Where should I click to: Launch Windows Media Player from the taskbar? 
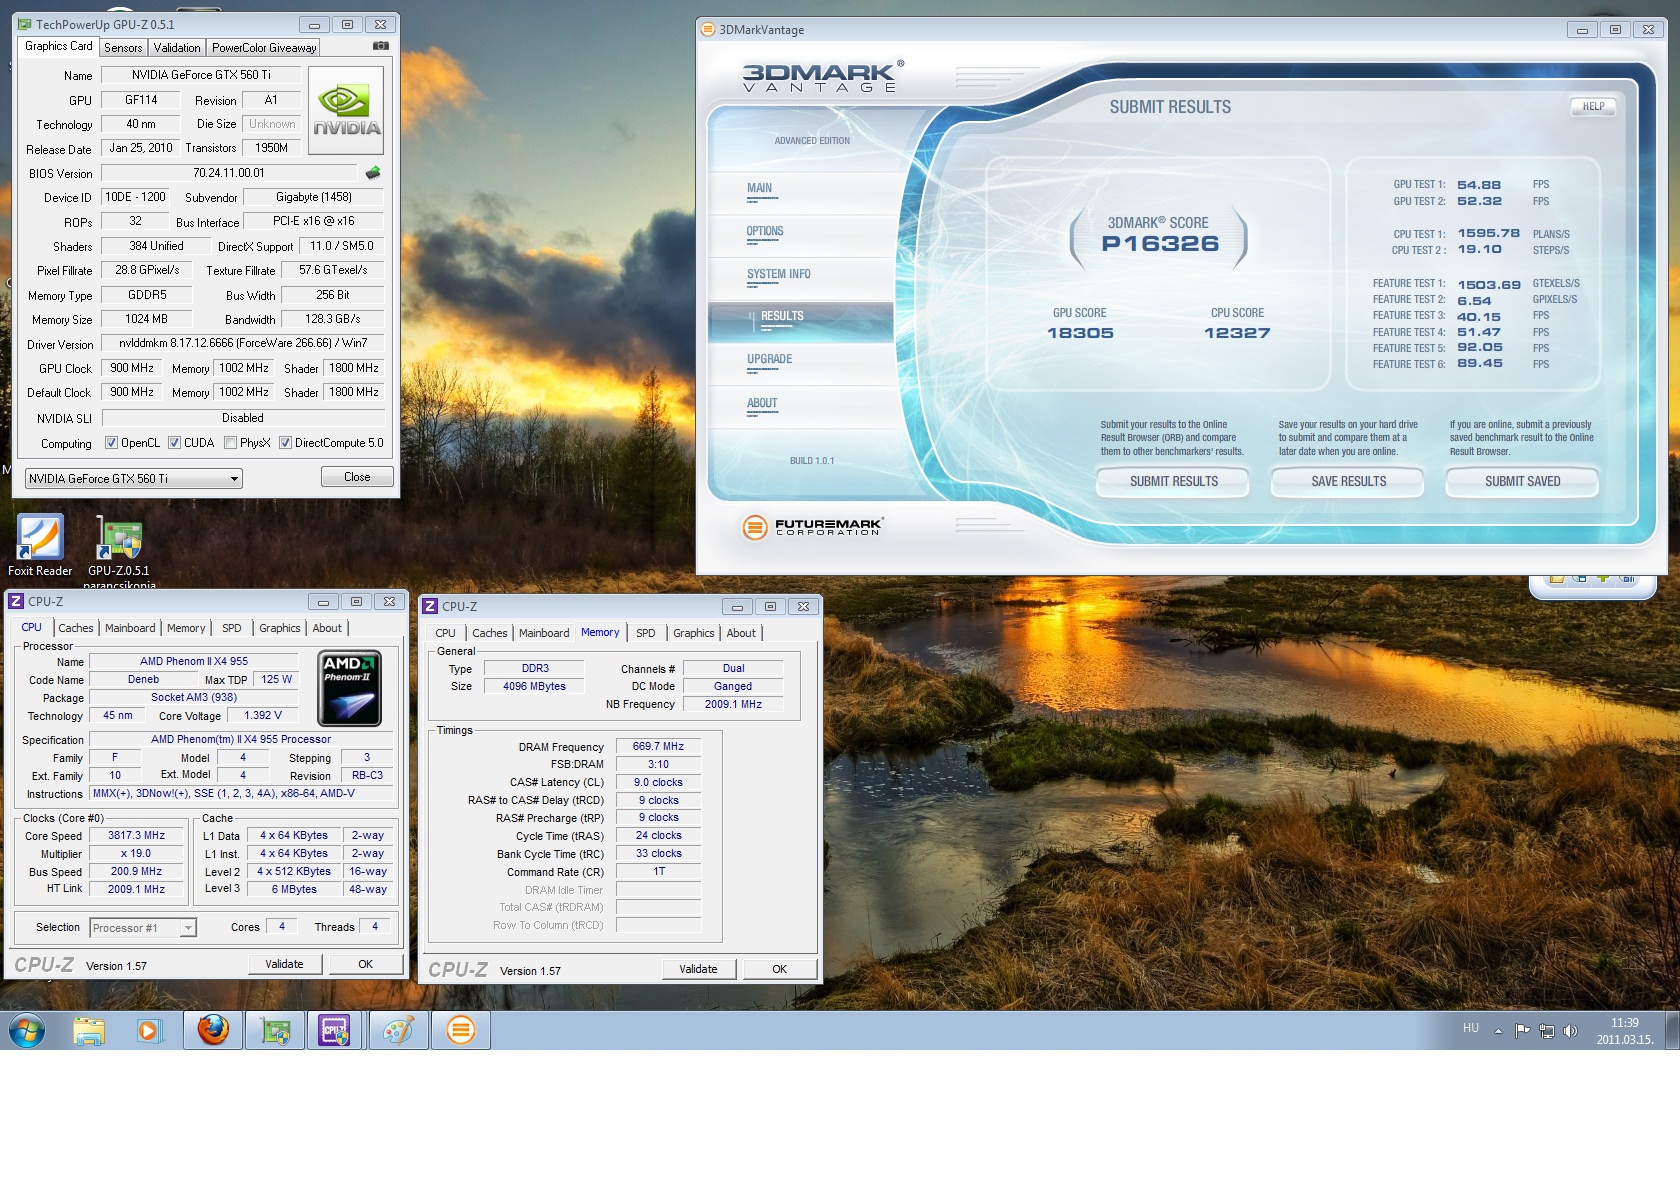149,1030
